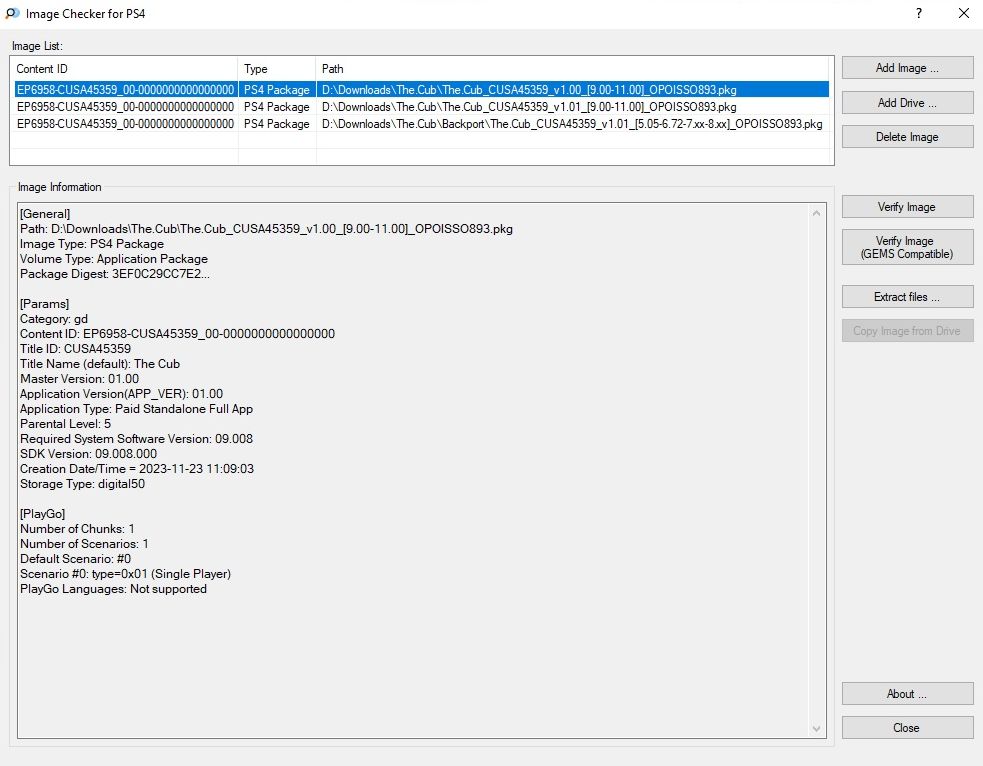Click the scroll up arrow in Image Information

(816, 213)
